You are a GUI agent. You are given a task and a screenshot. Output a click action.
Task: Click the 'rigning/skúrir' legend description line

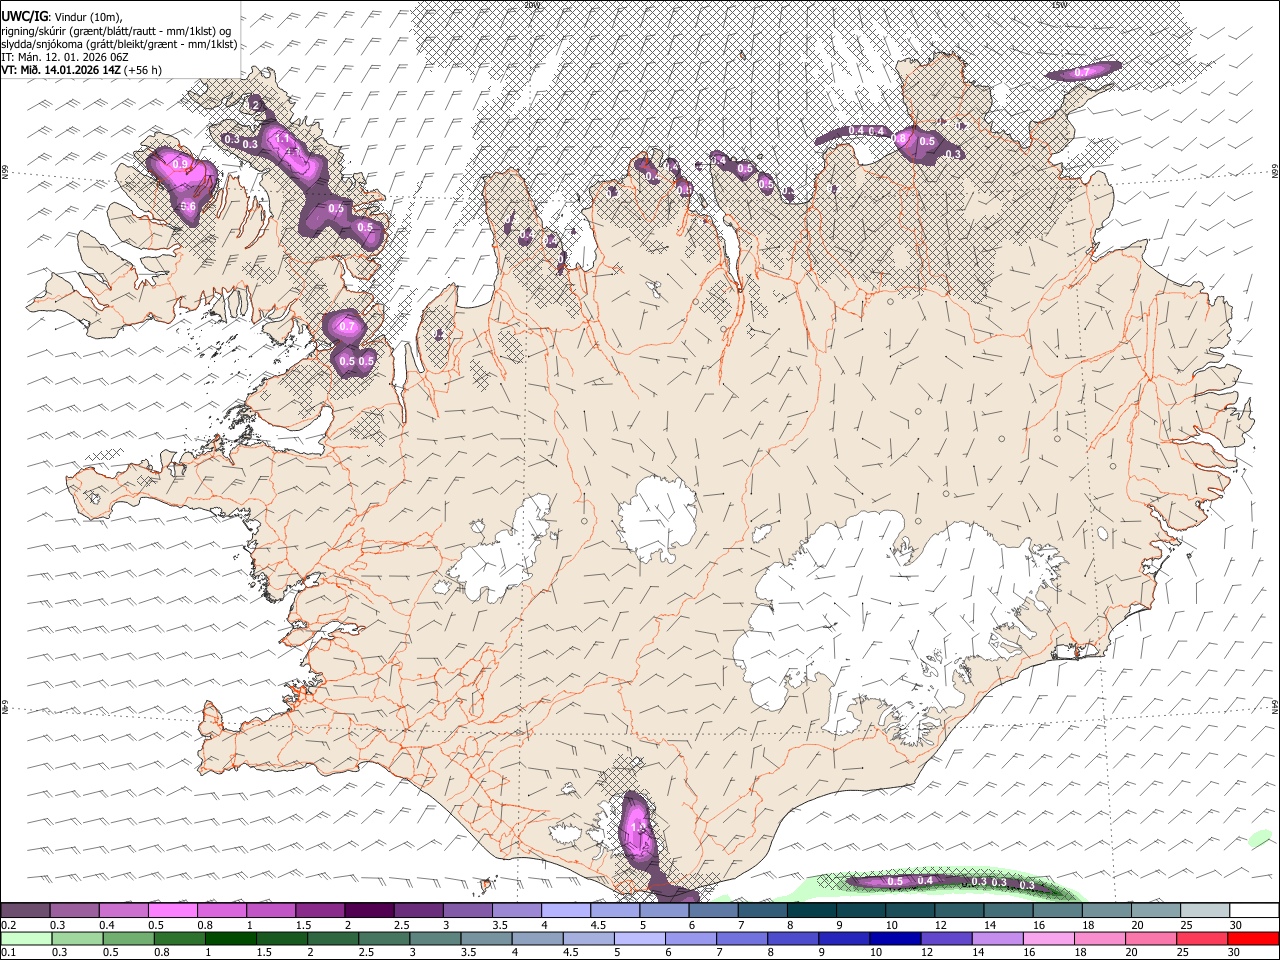click(116, 31)
